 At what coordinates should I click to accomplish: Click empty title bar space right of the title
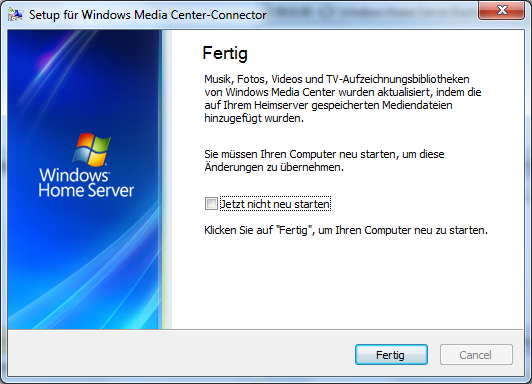coord(372,14)
